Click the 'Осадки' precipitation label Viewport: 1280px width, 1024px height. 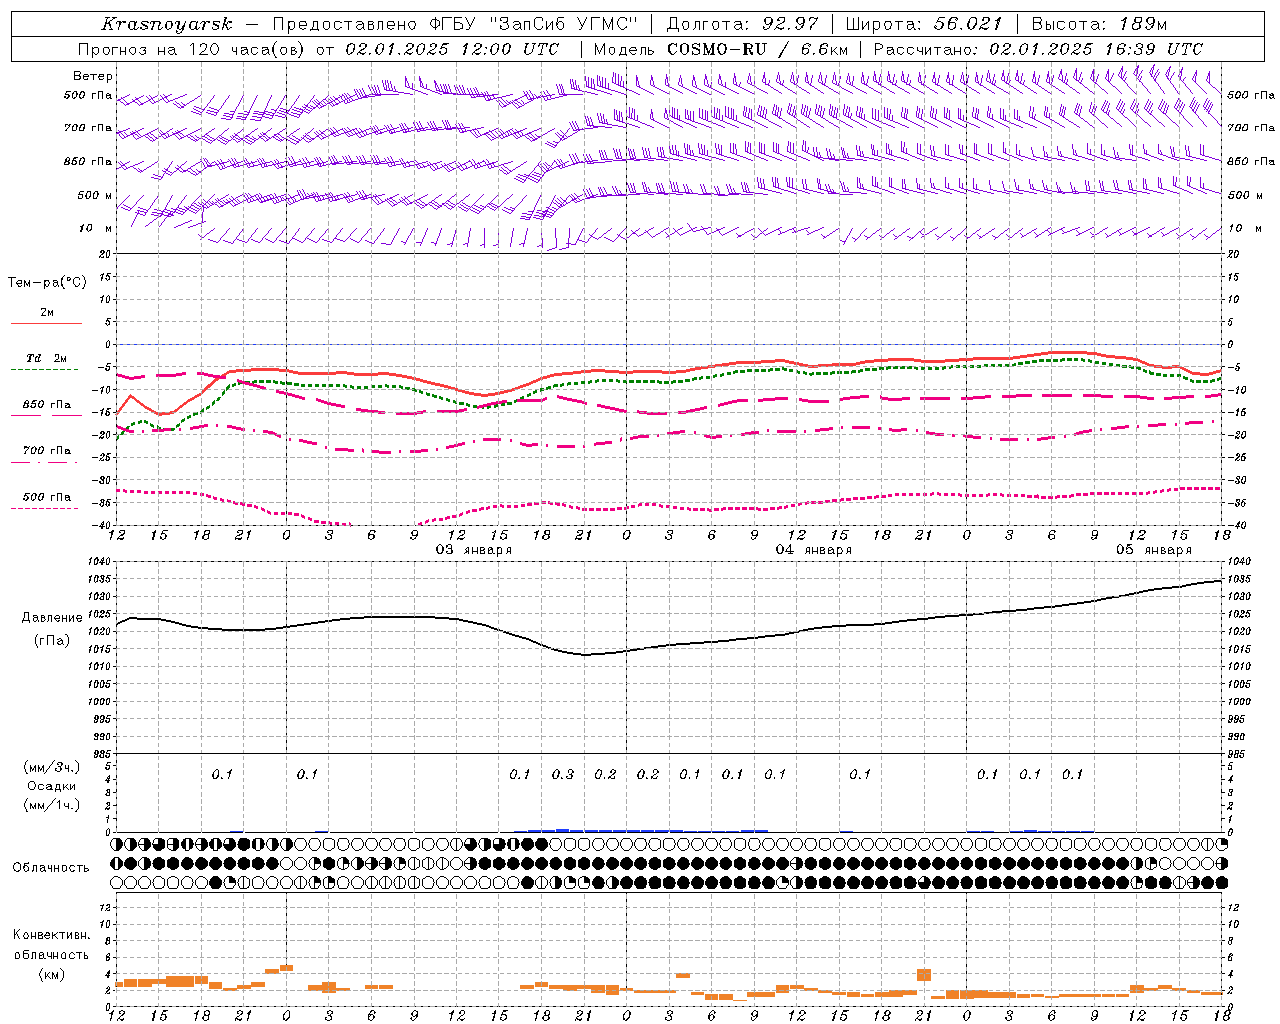tap(52, 786)
